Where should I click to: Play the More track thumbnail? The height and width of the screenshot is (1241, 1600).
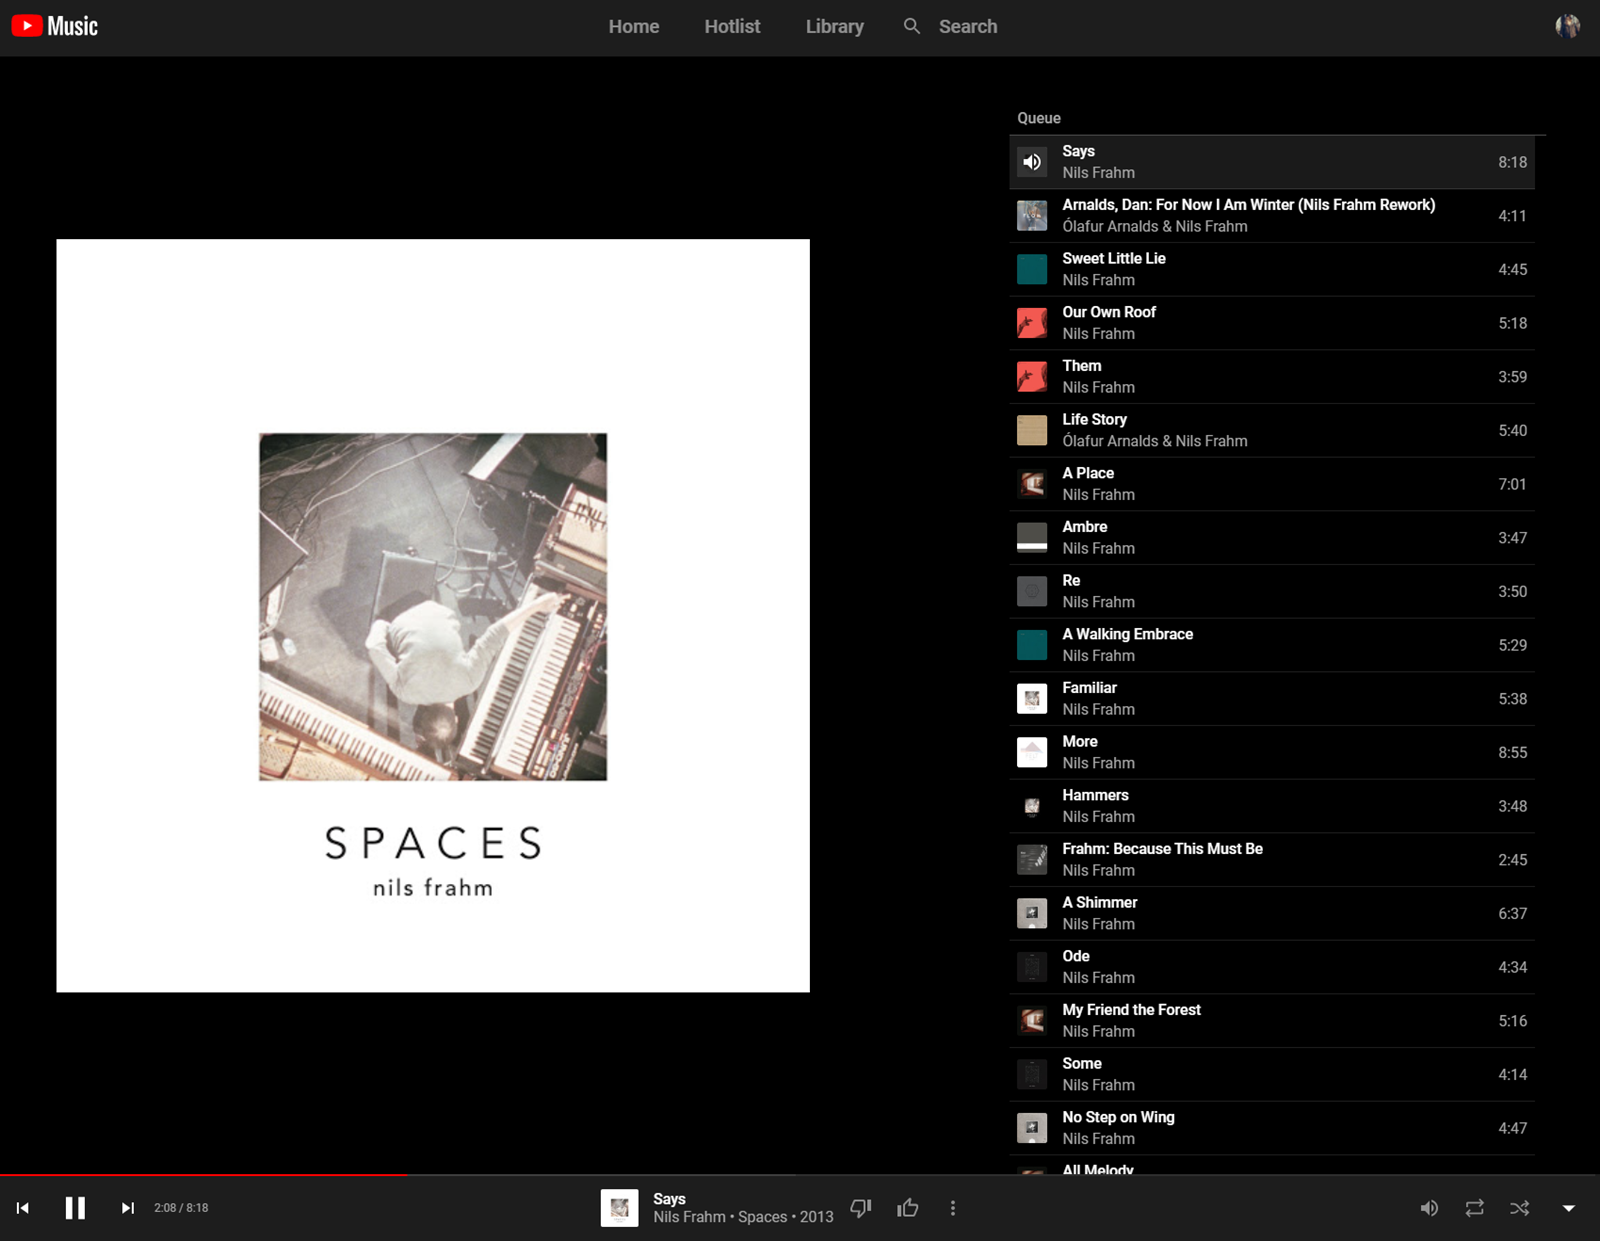pos(1032,752)
